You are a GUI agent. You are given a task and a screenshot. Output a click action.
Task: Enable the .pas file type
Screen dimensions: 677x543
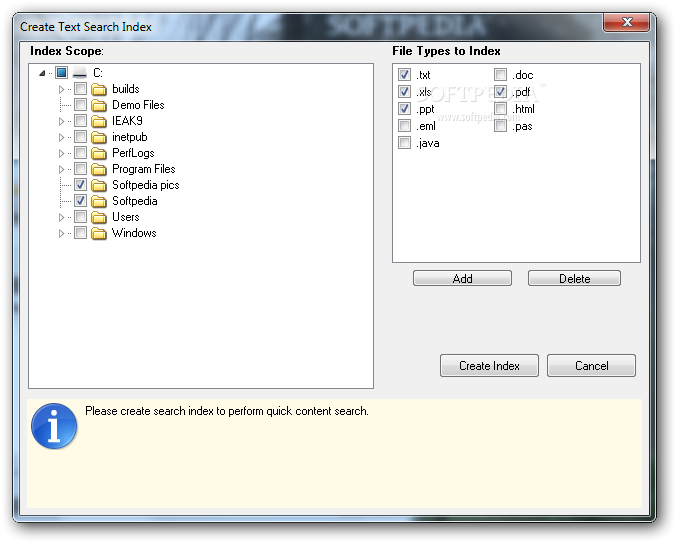coord(500,126)
